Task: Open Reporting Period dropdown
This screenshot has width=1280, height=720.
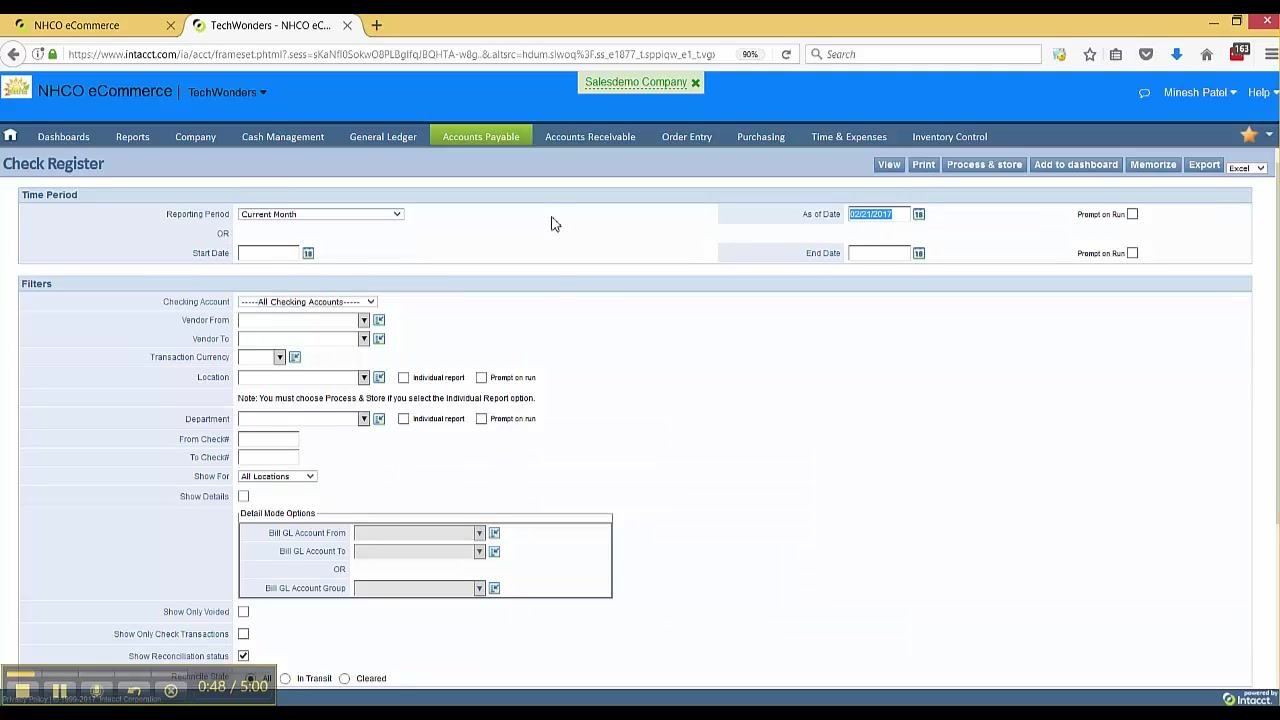Action: [x=320, y=214]
